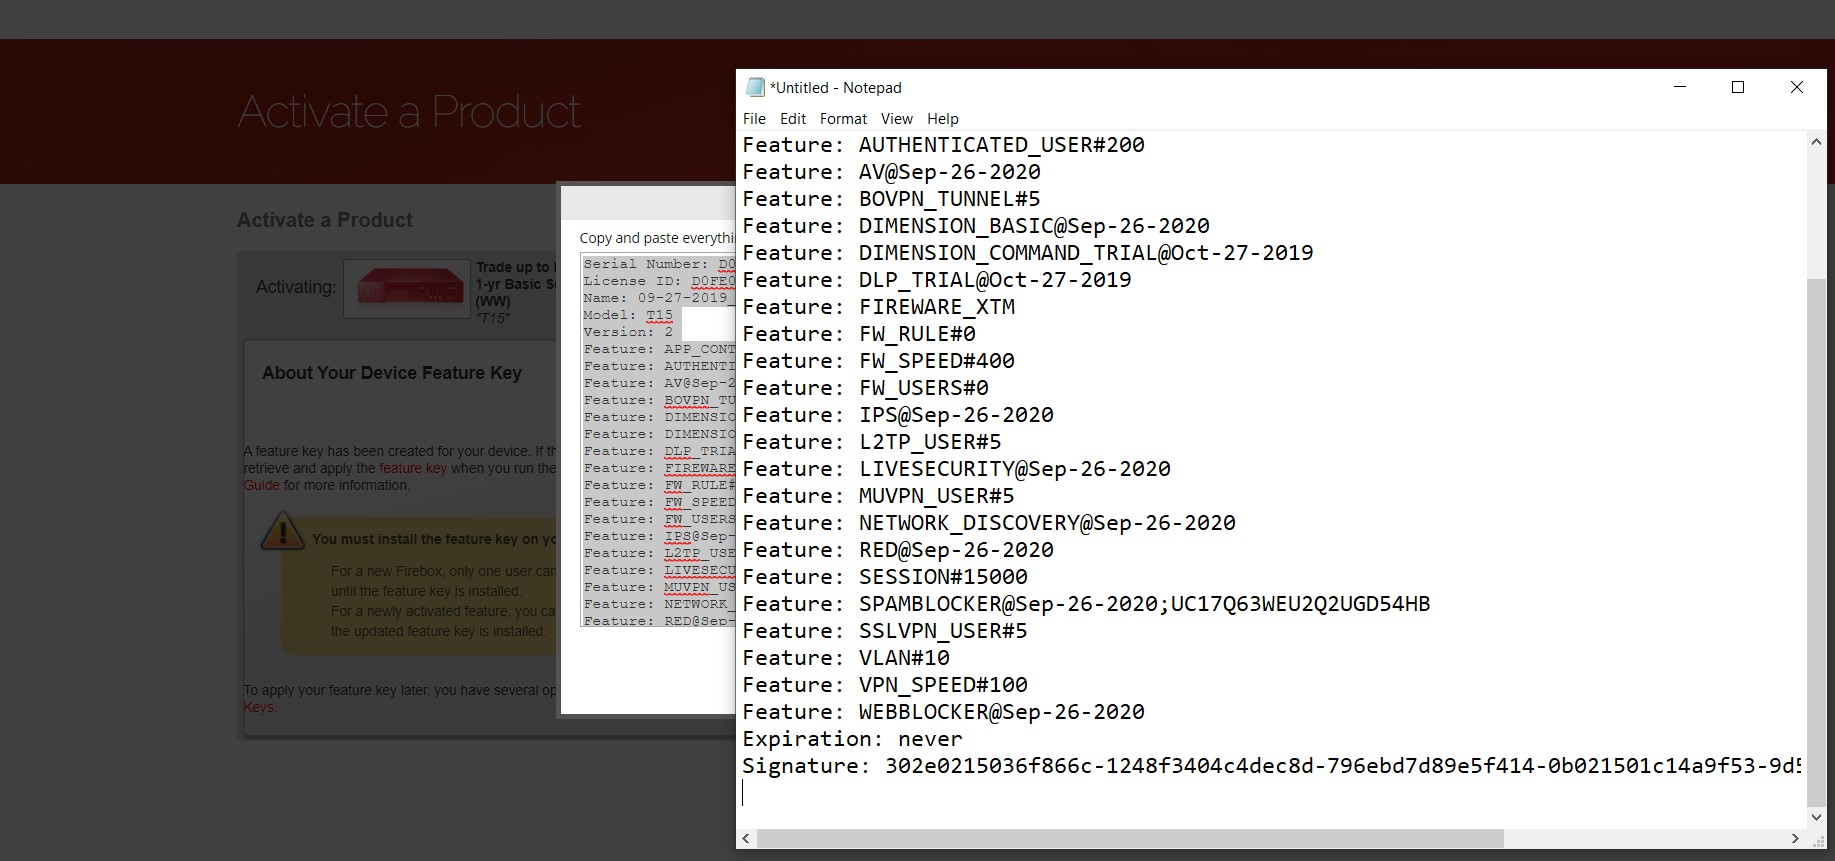Image resolution: width=1835 pixels, height=861 pixels.
Task: Click the *Untitled - Notepad title text
Action: [835, 88]
